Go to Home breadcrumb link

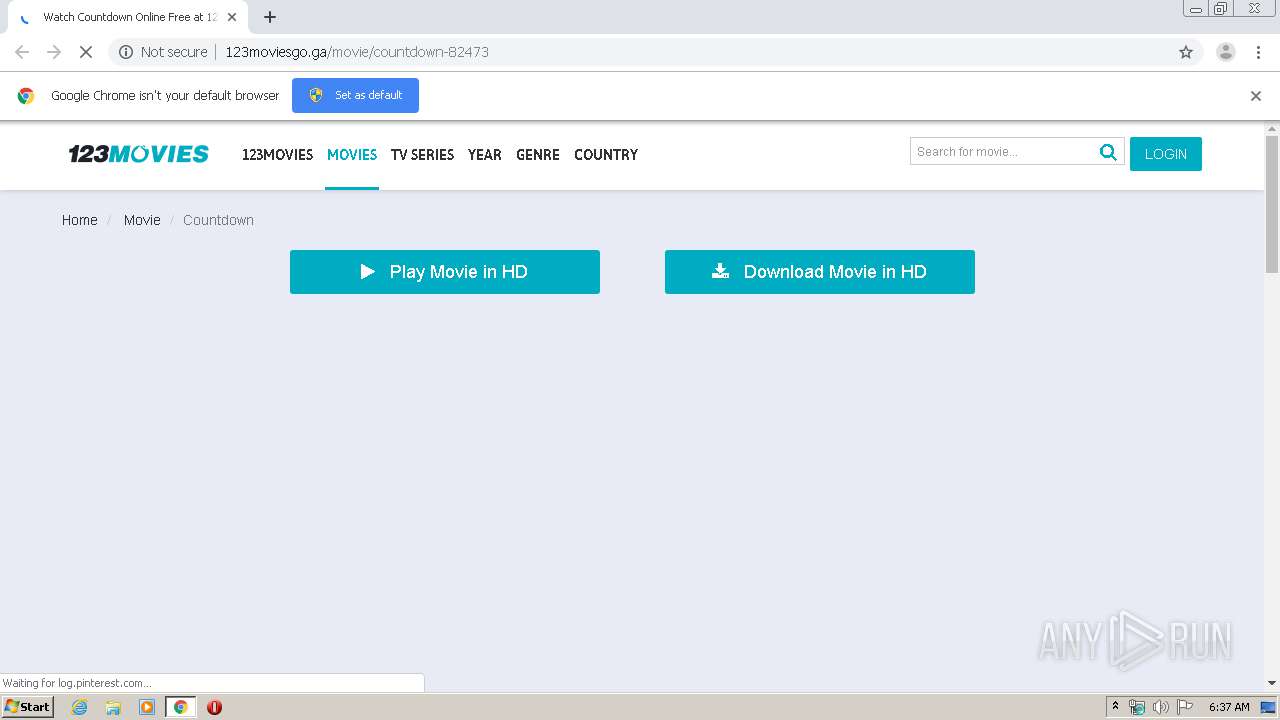(x=80, y=220)
